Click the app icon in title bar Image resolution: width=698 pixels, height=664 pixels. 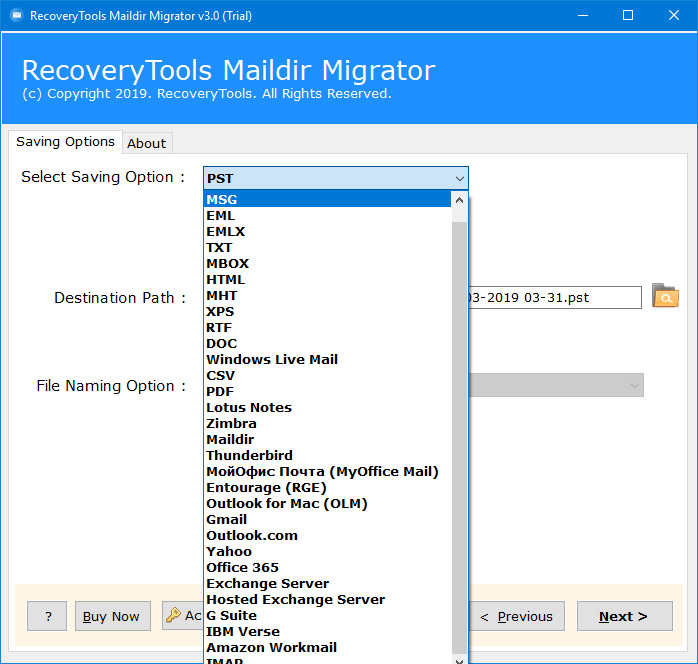(17, 16)
